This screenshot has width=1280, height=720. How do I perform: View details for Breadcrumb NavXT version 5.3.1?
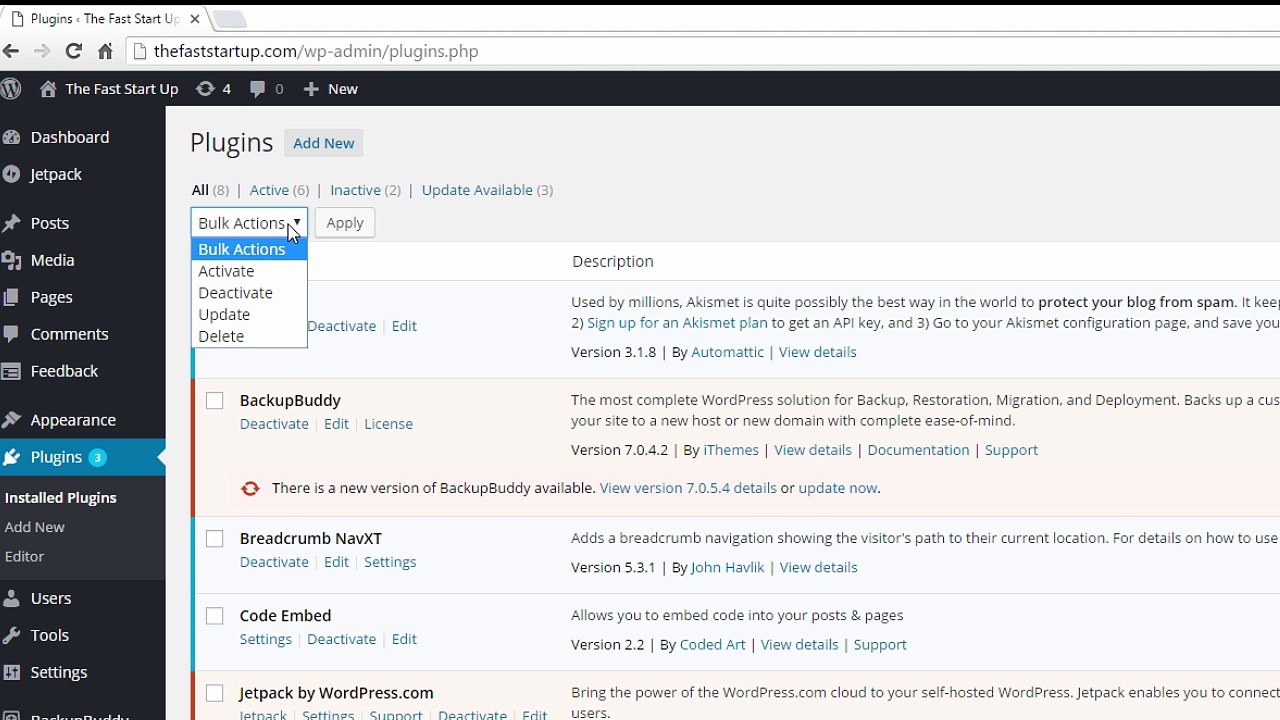(818, 567)
